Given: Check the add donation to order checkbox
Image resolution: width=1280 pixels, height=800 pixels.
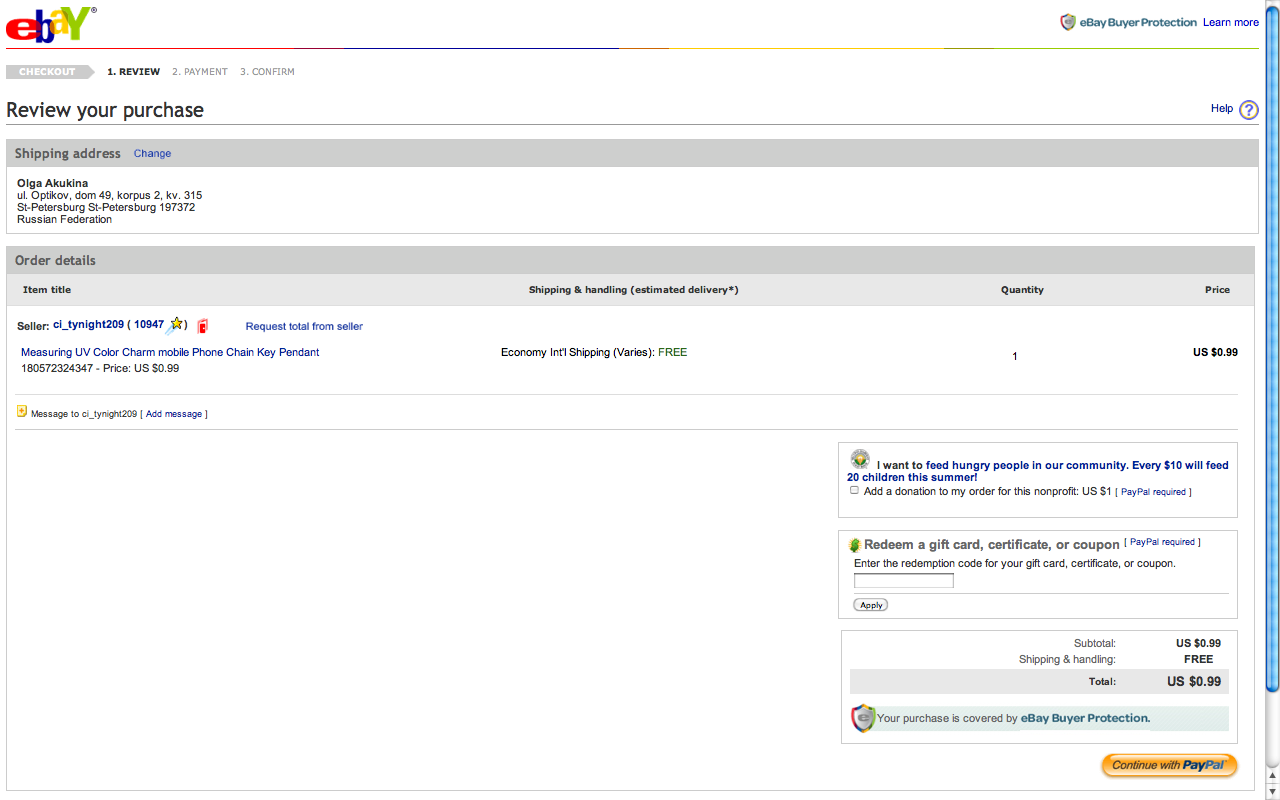Looking at the screenshot, I should [854, 490].
